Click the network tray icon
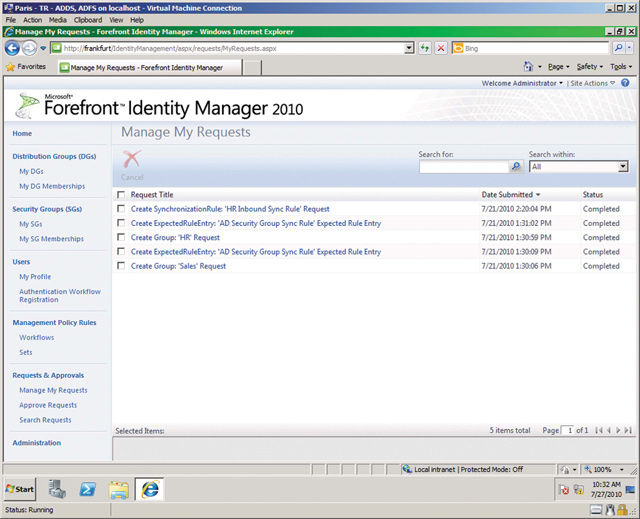 (578, 489)
